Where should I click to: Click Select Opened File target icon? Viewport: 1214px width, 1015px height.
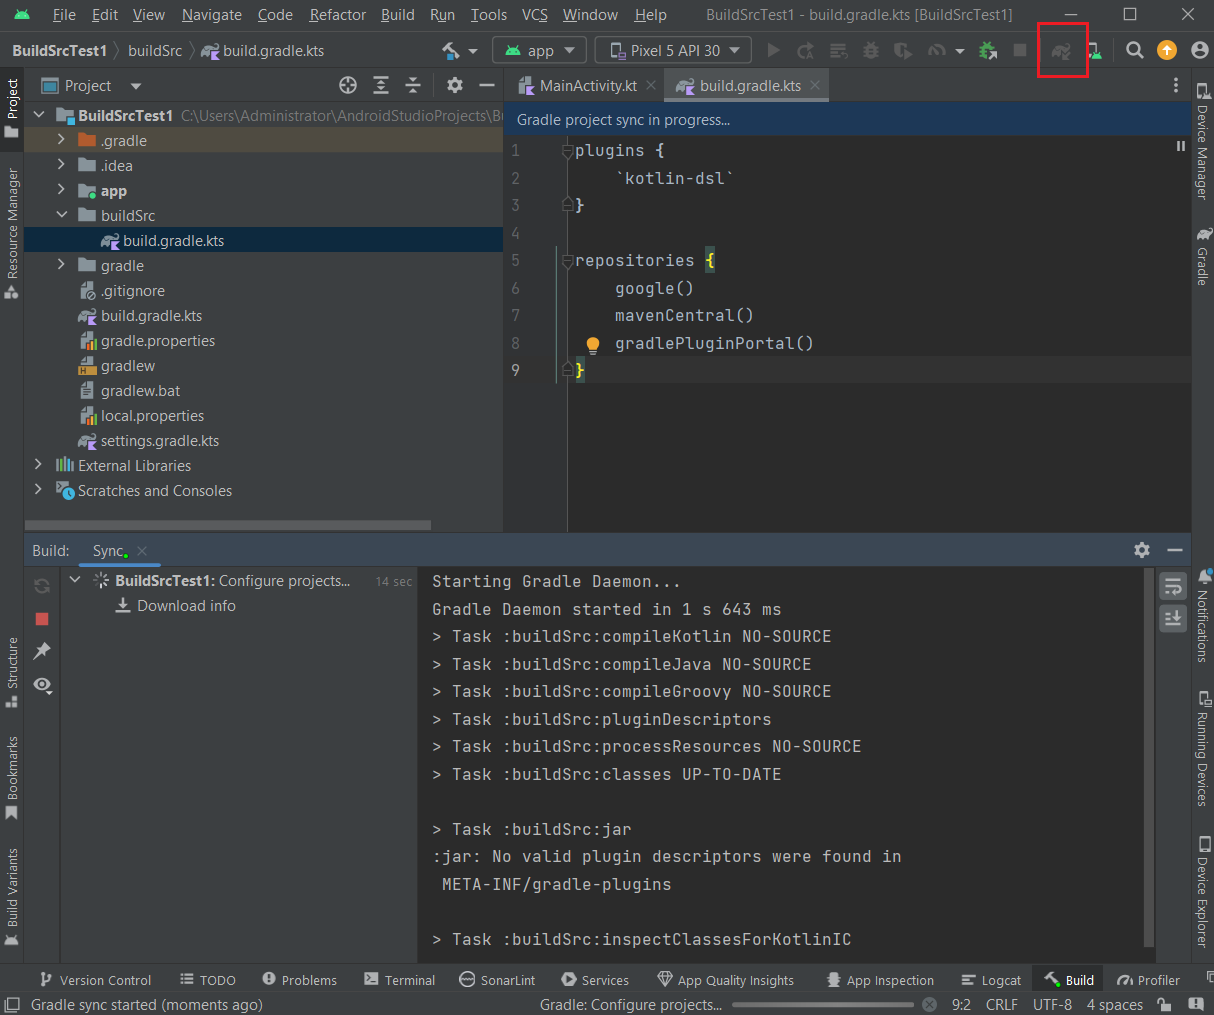tap(348, 85)
